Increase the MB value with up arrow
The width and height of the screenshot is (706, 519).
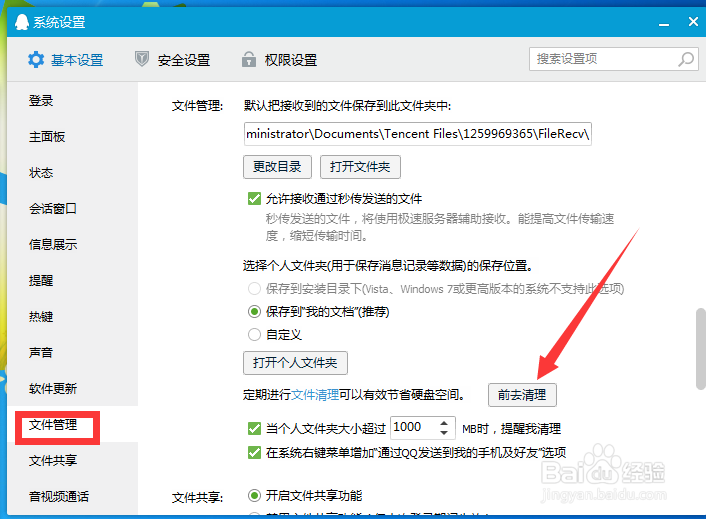(444, 423)
